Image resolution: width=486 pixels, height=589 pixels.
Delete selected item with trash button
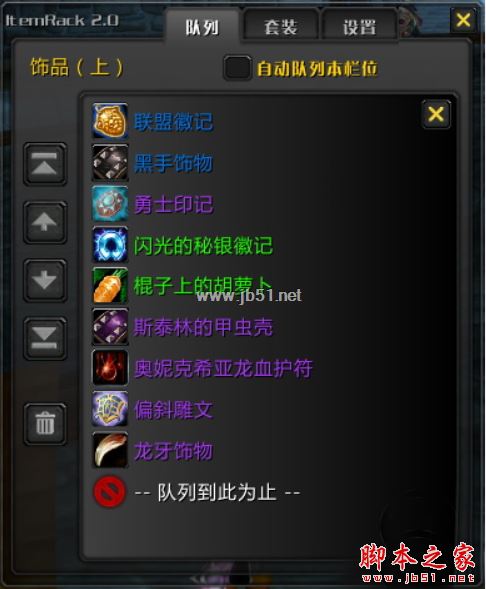[45, 424]
